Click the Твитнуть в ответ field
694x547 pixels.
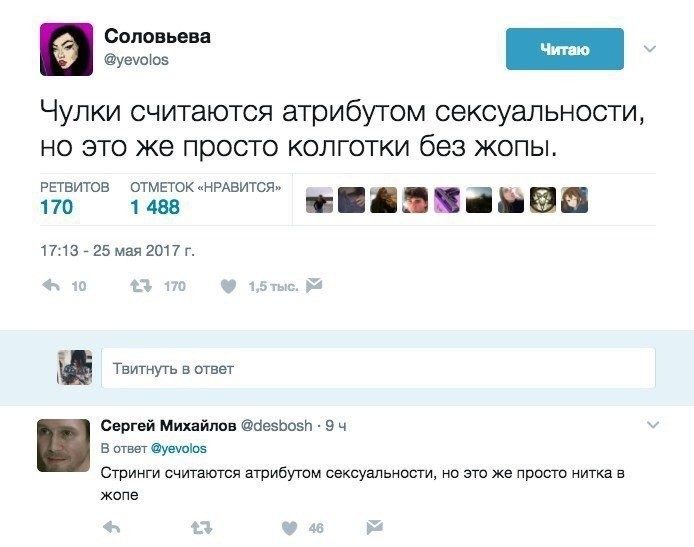point(378,369)
